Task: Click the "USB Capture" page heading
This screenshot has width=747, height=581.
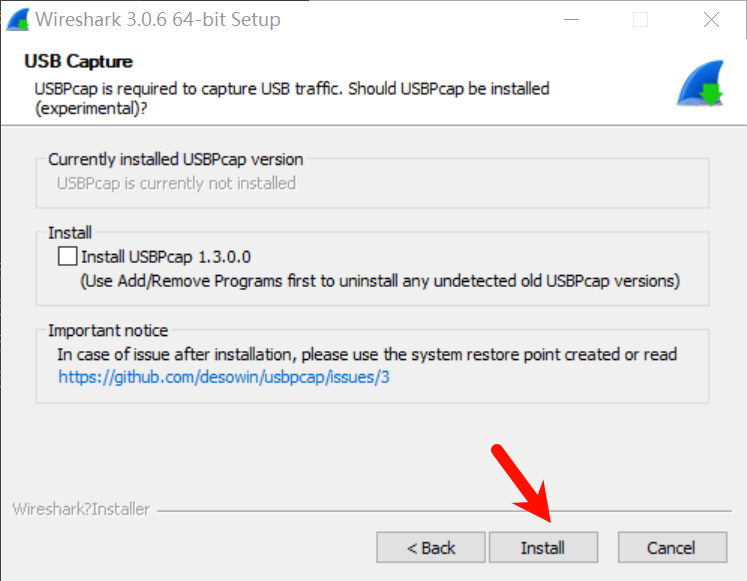Action: [x=78, y=62]
